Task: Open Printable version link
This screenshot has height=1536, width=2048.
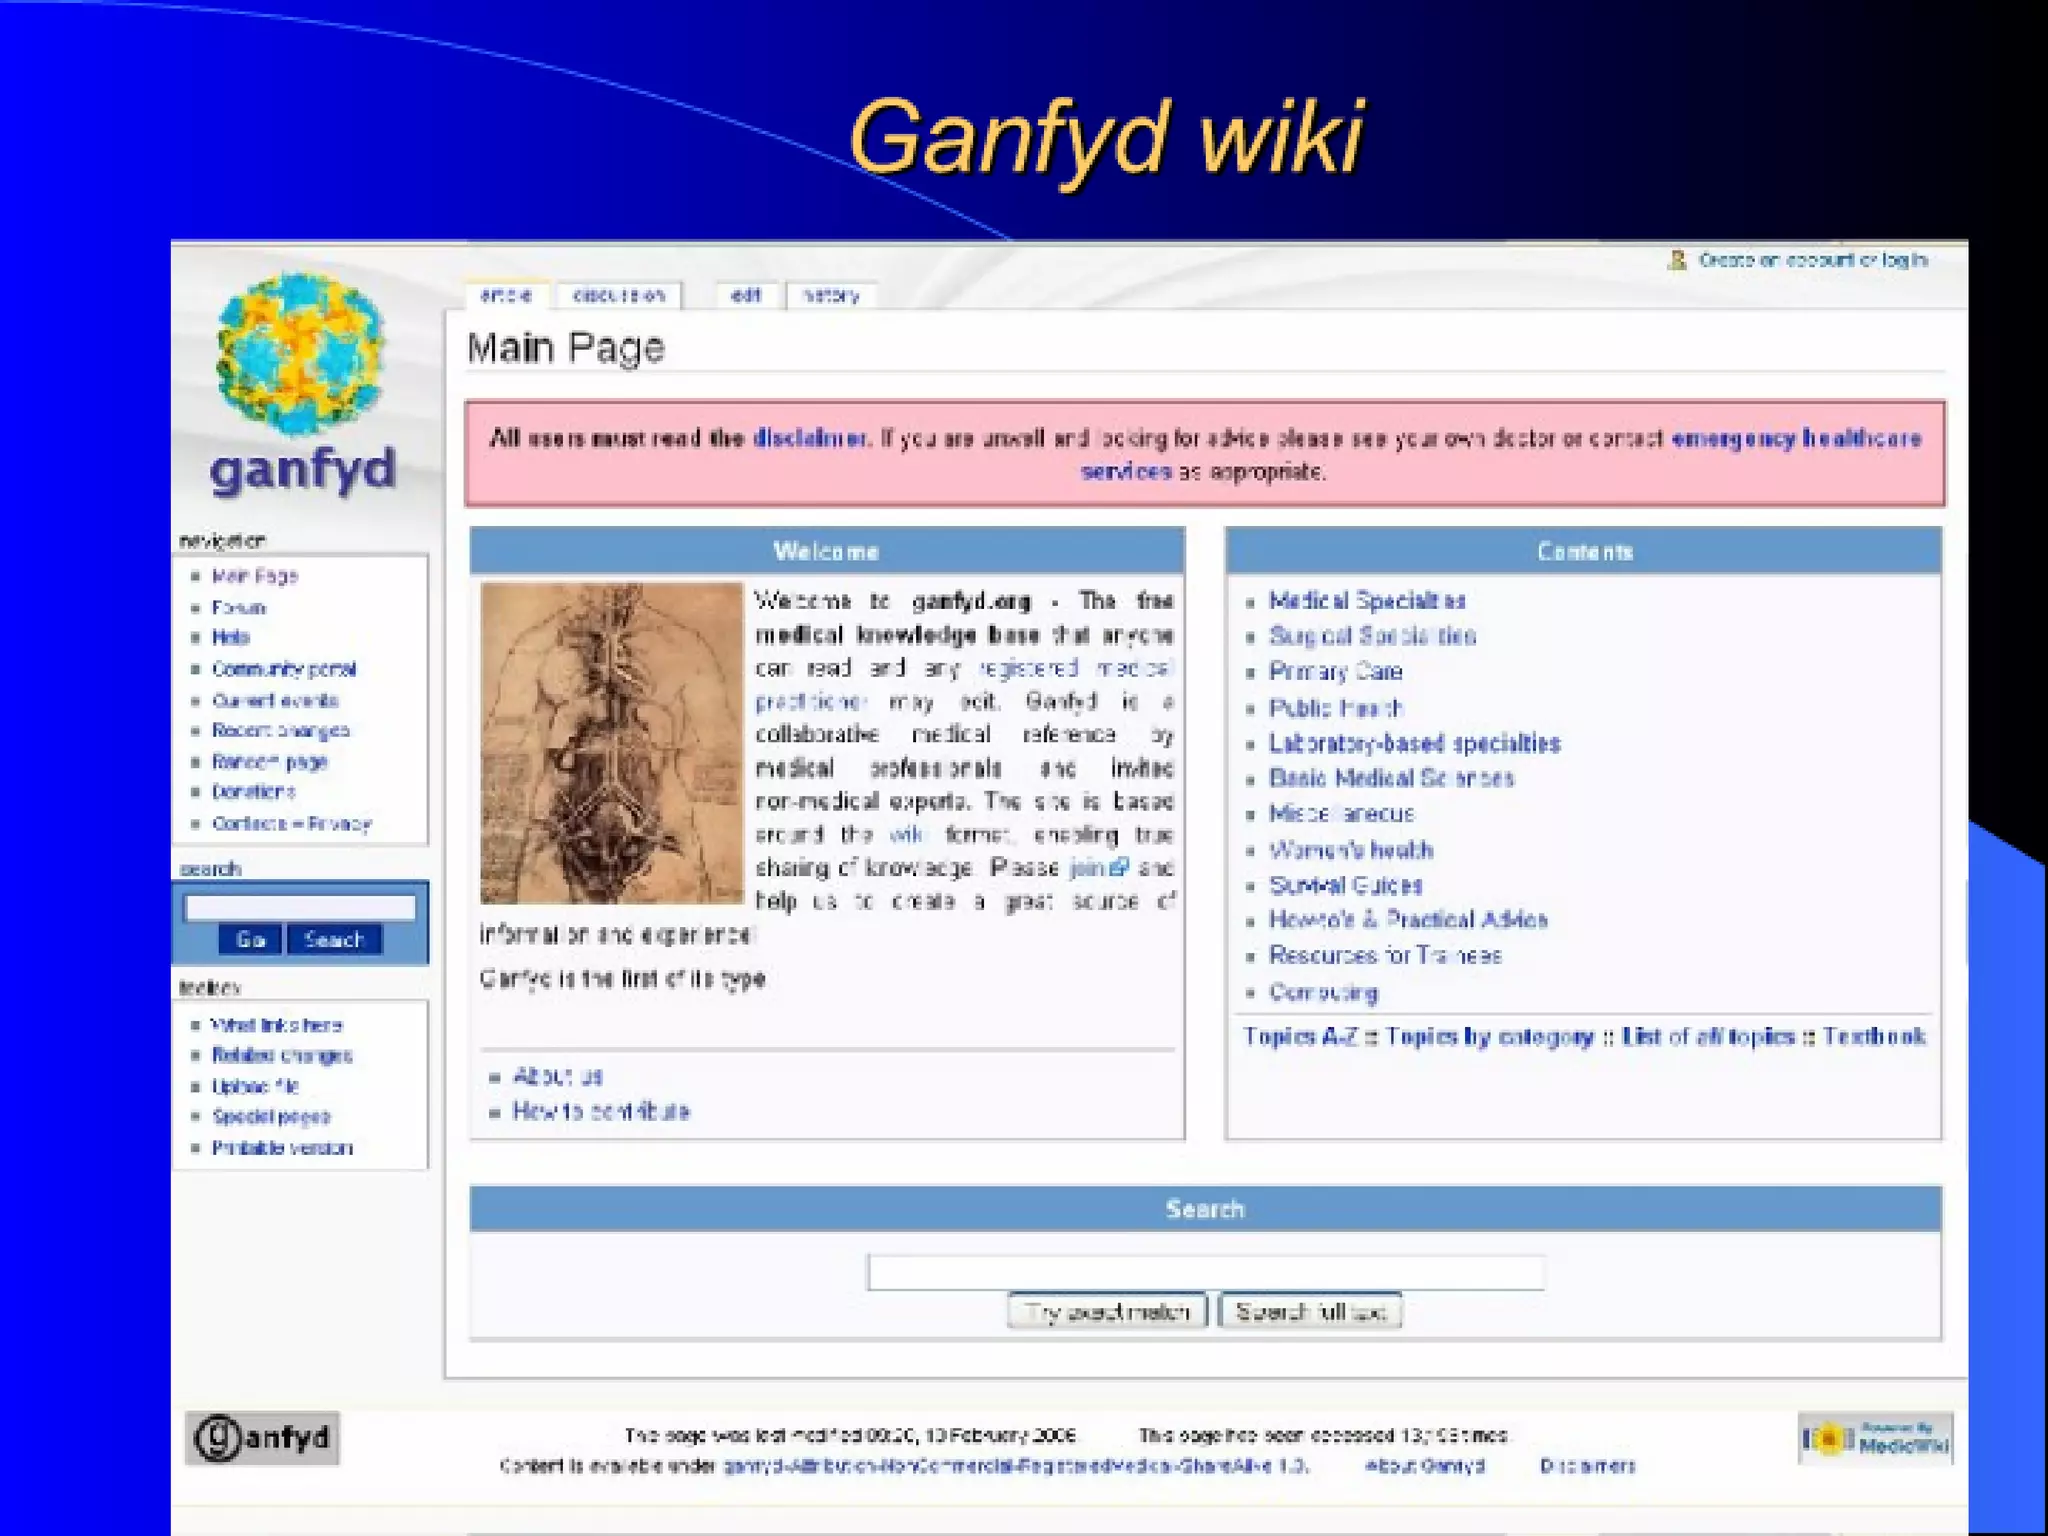Action: pos(282,1148)
